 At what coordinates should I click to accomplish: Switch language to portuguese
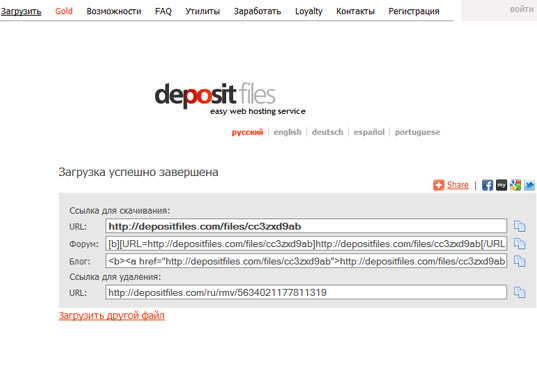[417, 132]
